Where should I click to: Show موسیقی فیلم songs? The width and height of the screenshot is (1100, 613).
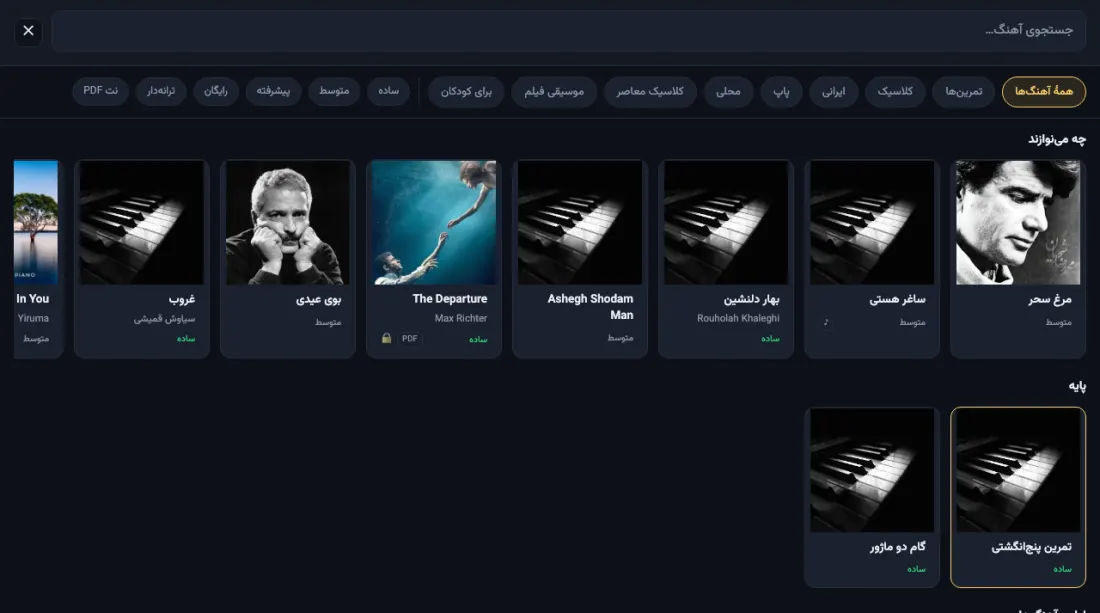click(x=554, y=92)
